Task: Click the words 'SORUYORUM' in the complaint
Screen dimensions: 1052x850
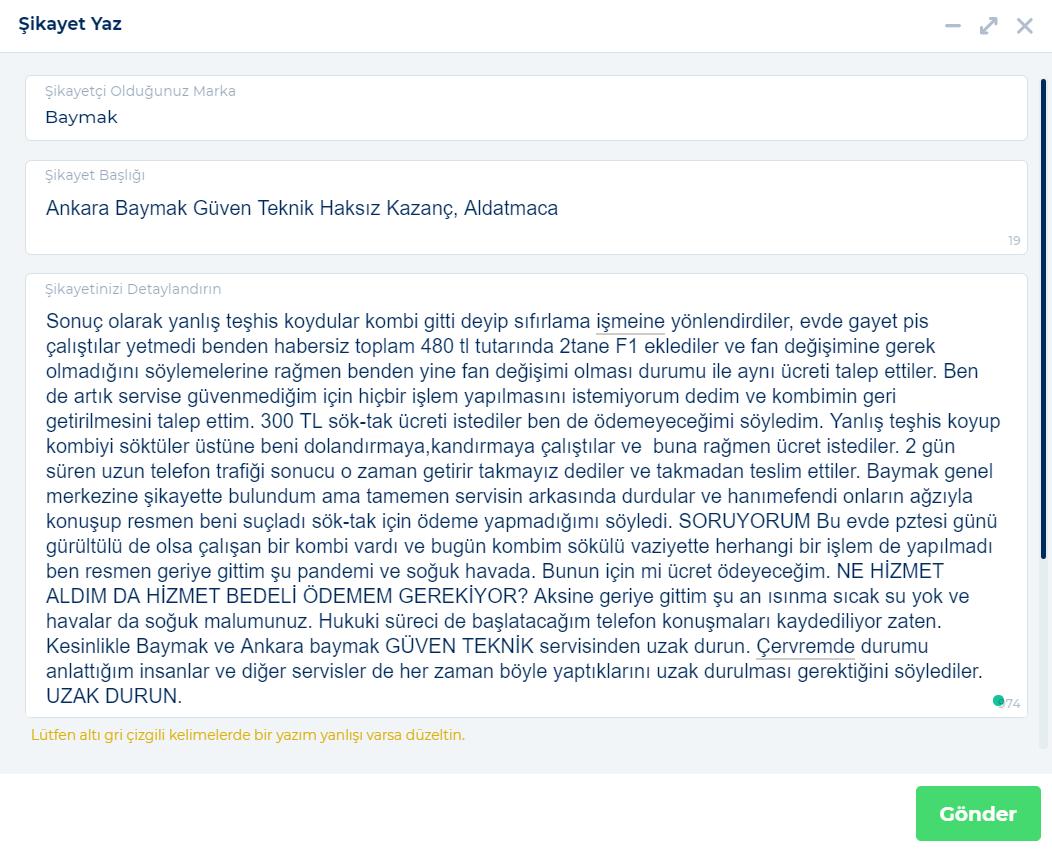Action: tap(745, 521)
